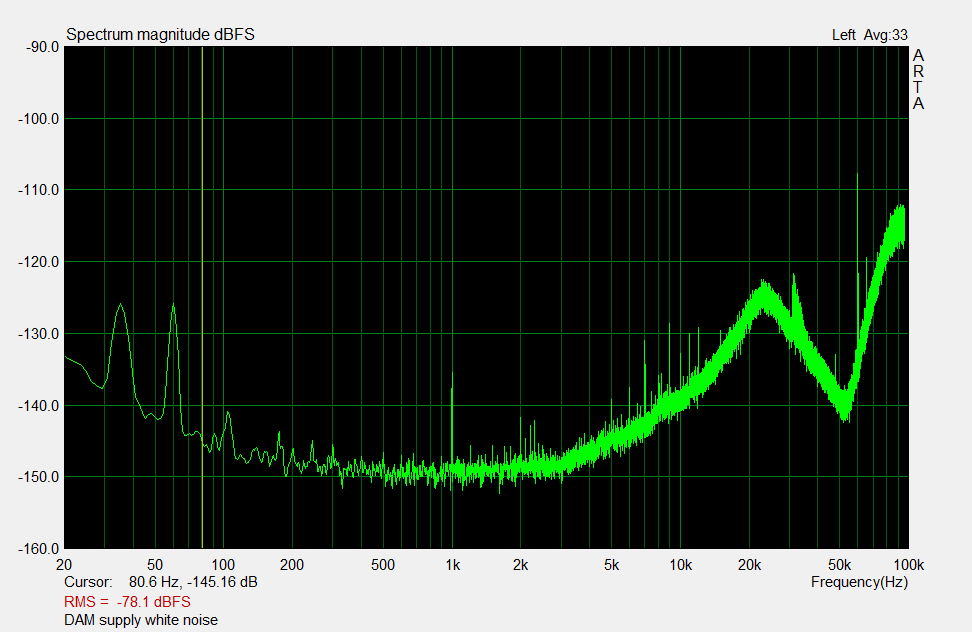Click the '10k' frequency axis label

[681, 565]
